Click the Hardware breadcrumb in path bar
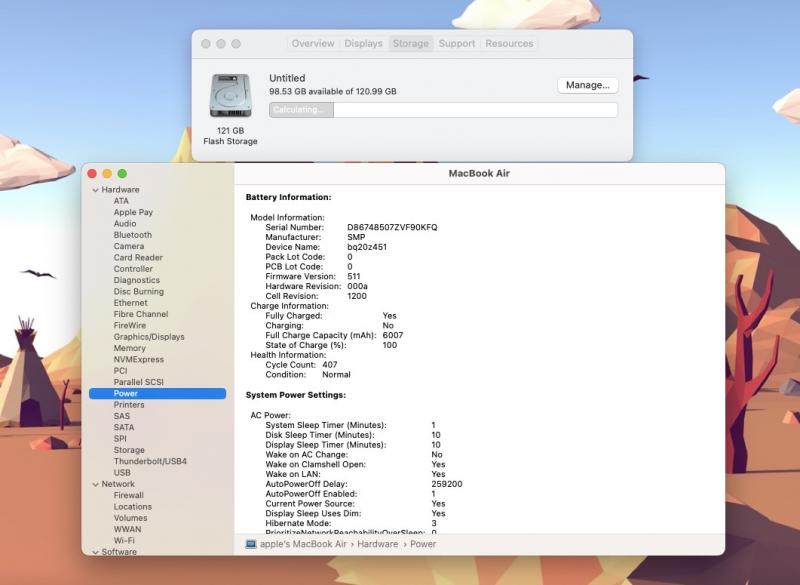800x585 pixels. click(x=377, y=544)
